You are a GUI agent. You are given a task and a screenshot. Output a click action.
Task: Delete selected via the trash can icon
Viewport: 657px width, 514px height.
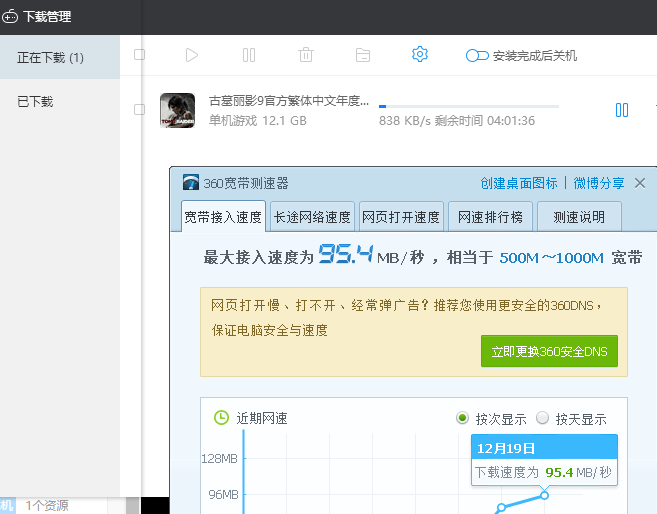(x=306, y=55)
